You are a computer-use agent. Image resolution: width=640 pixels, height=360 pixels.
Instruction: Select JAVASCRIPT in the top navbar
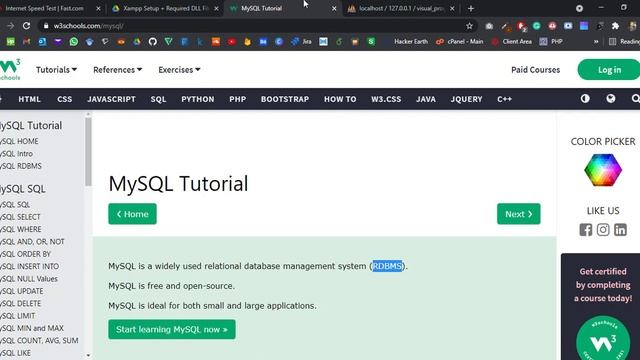pos(111,99)
